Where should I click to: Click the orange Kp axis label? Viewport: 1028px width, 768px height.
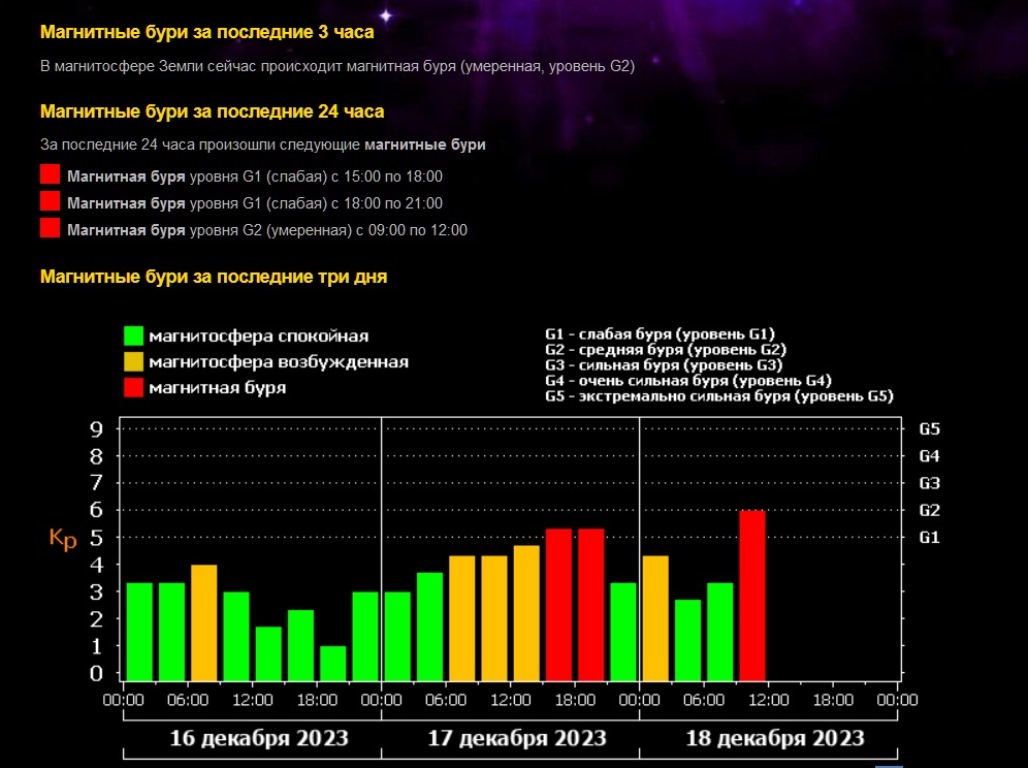pos(62,538)
